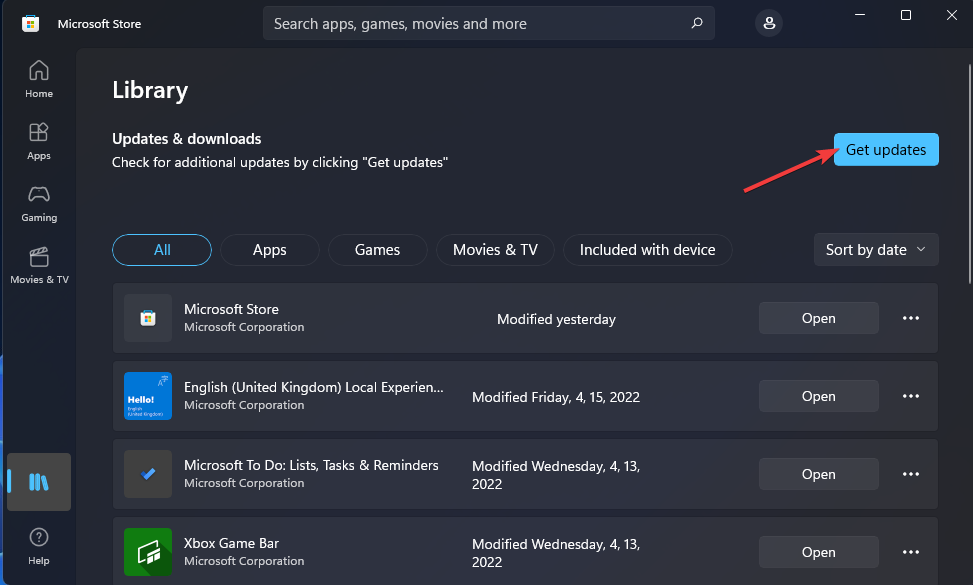Open the Sort by date dropdown
The height and width of the screenshot is (585, 973).
875,249
